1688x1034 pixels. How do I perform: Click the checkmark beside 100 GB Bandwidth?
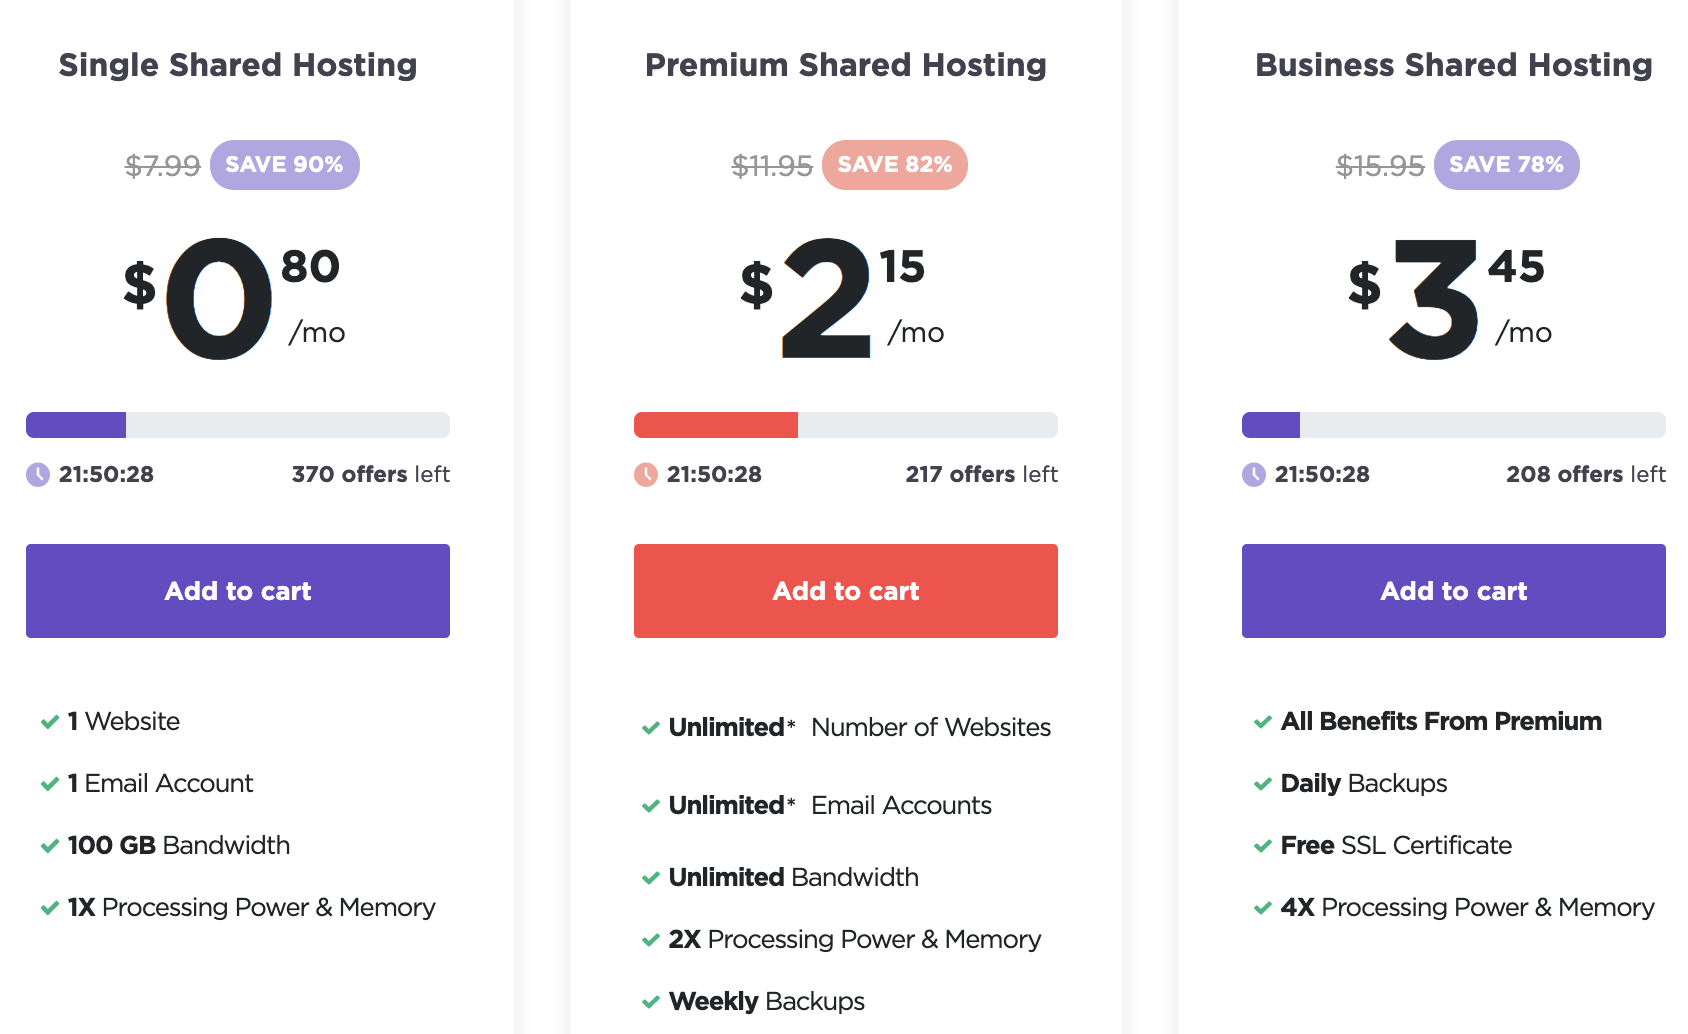[x=50, y=846]
